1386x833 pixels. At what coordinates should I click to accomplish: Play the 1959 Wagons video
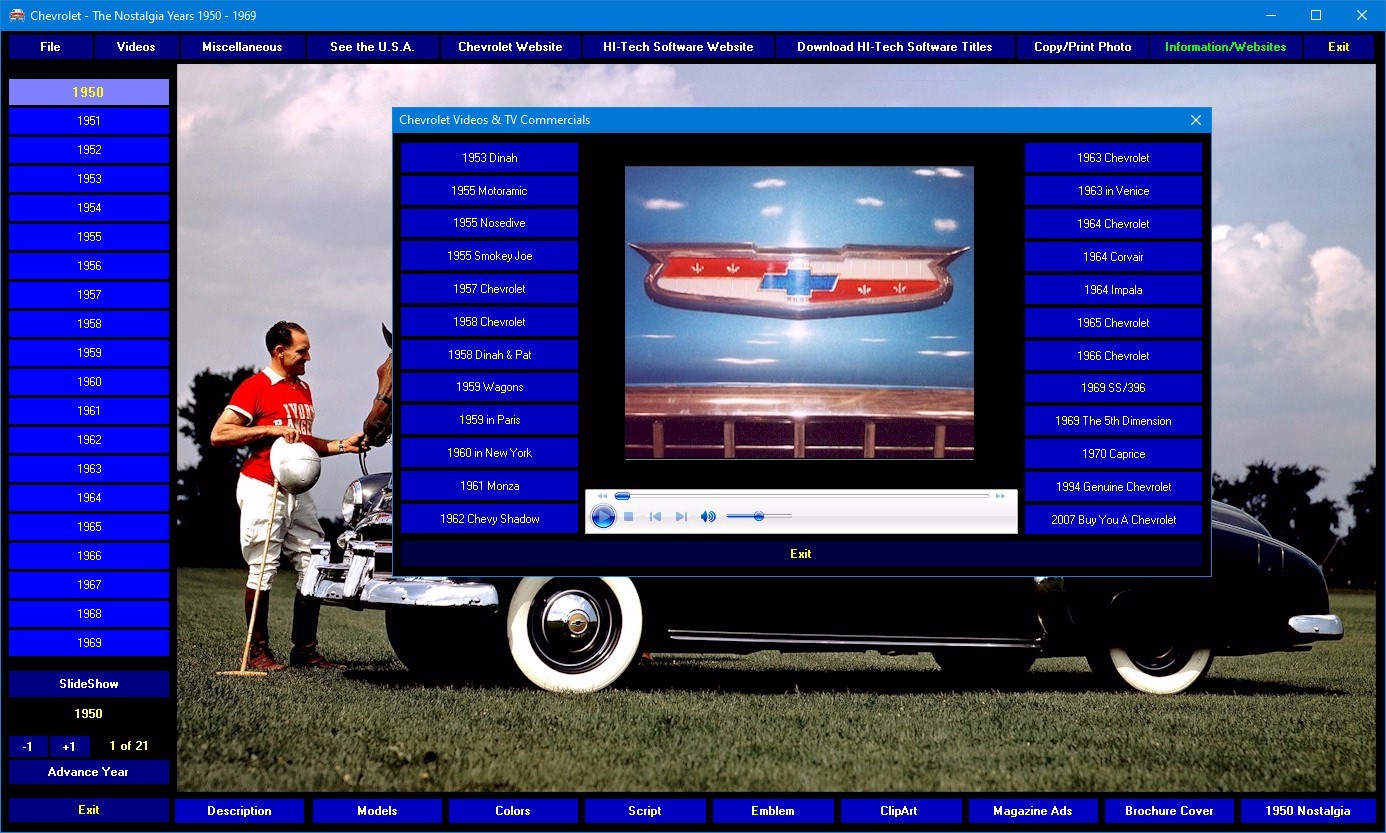coord(489,387)
